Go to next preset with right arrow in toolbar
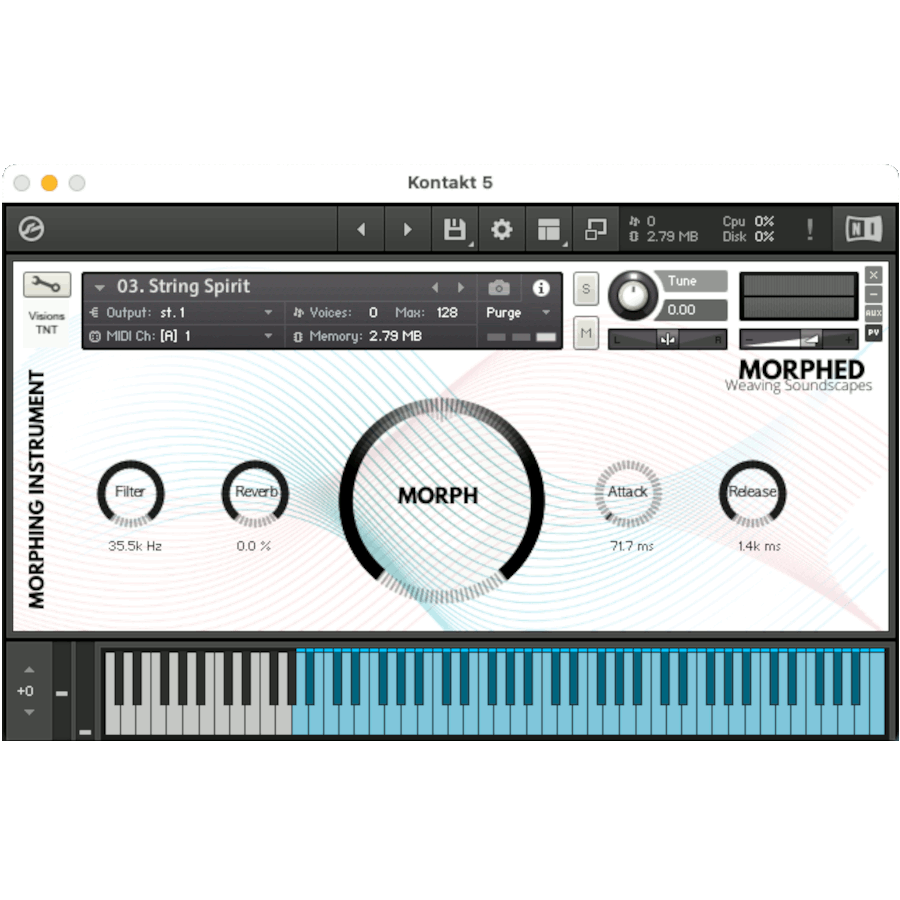 point(408,230)
